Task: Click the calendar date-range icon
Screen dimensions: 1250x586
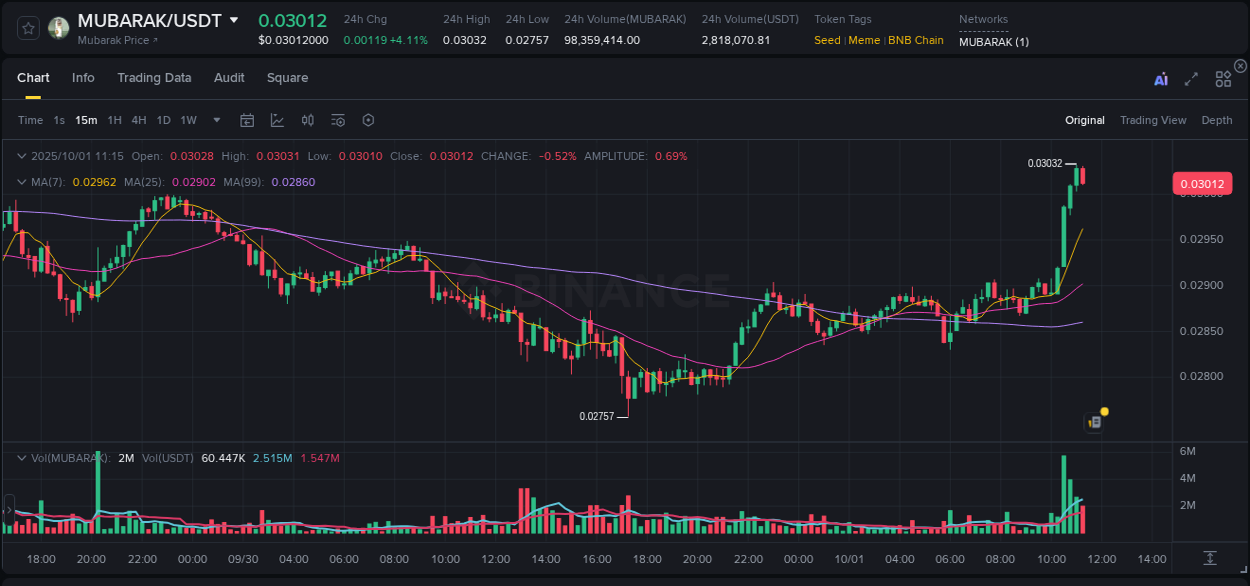Action: 247,120
